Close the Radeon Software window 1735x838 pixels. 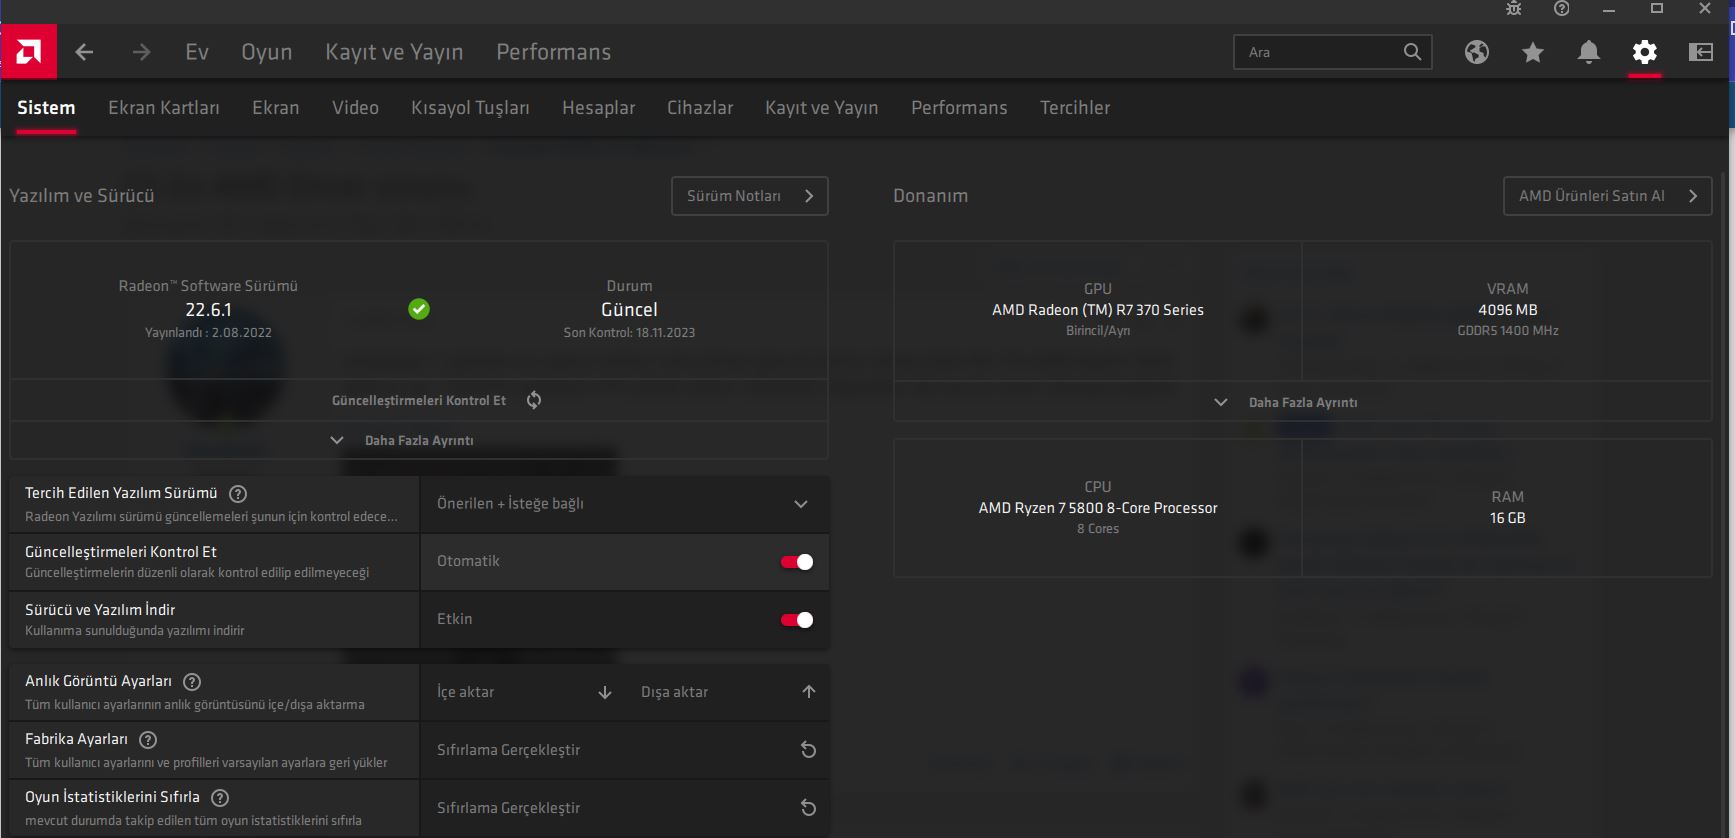click(1705, 9)
